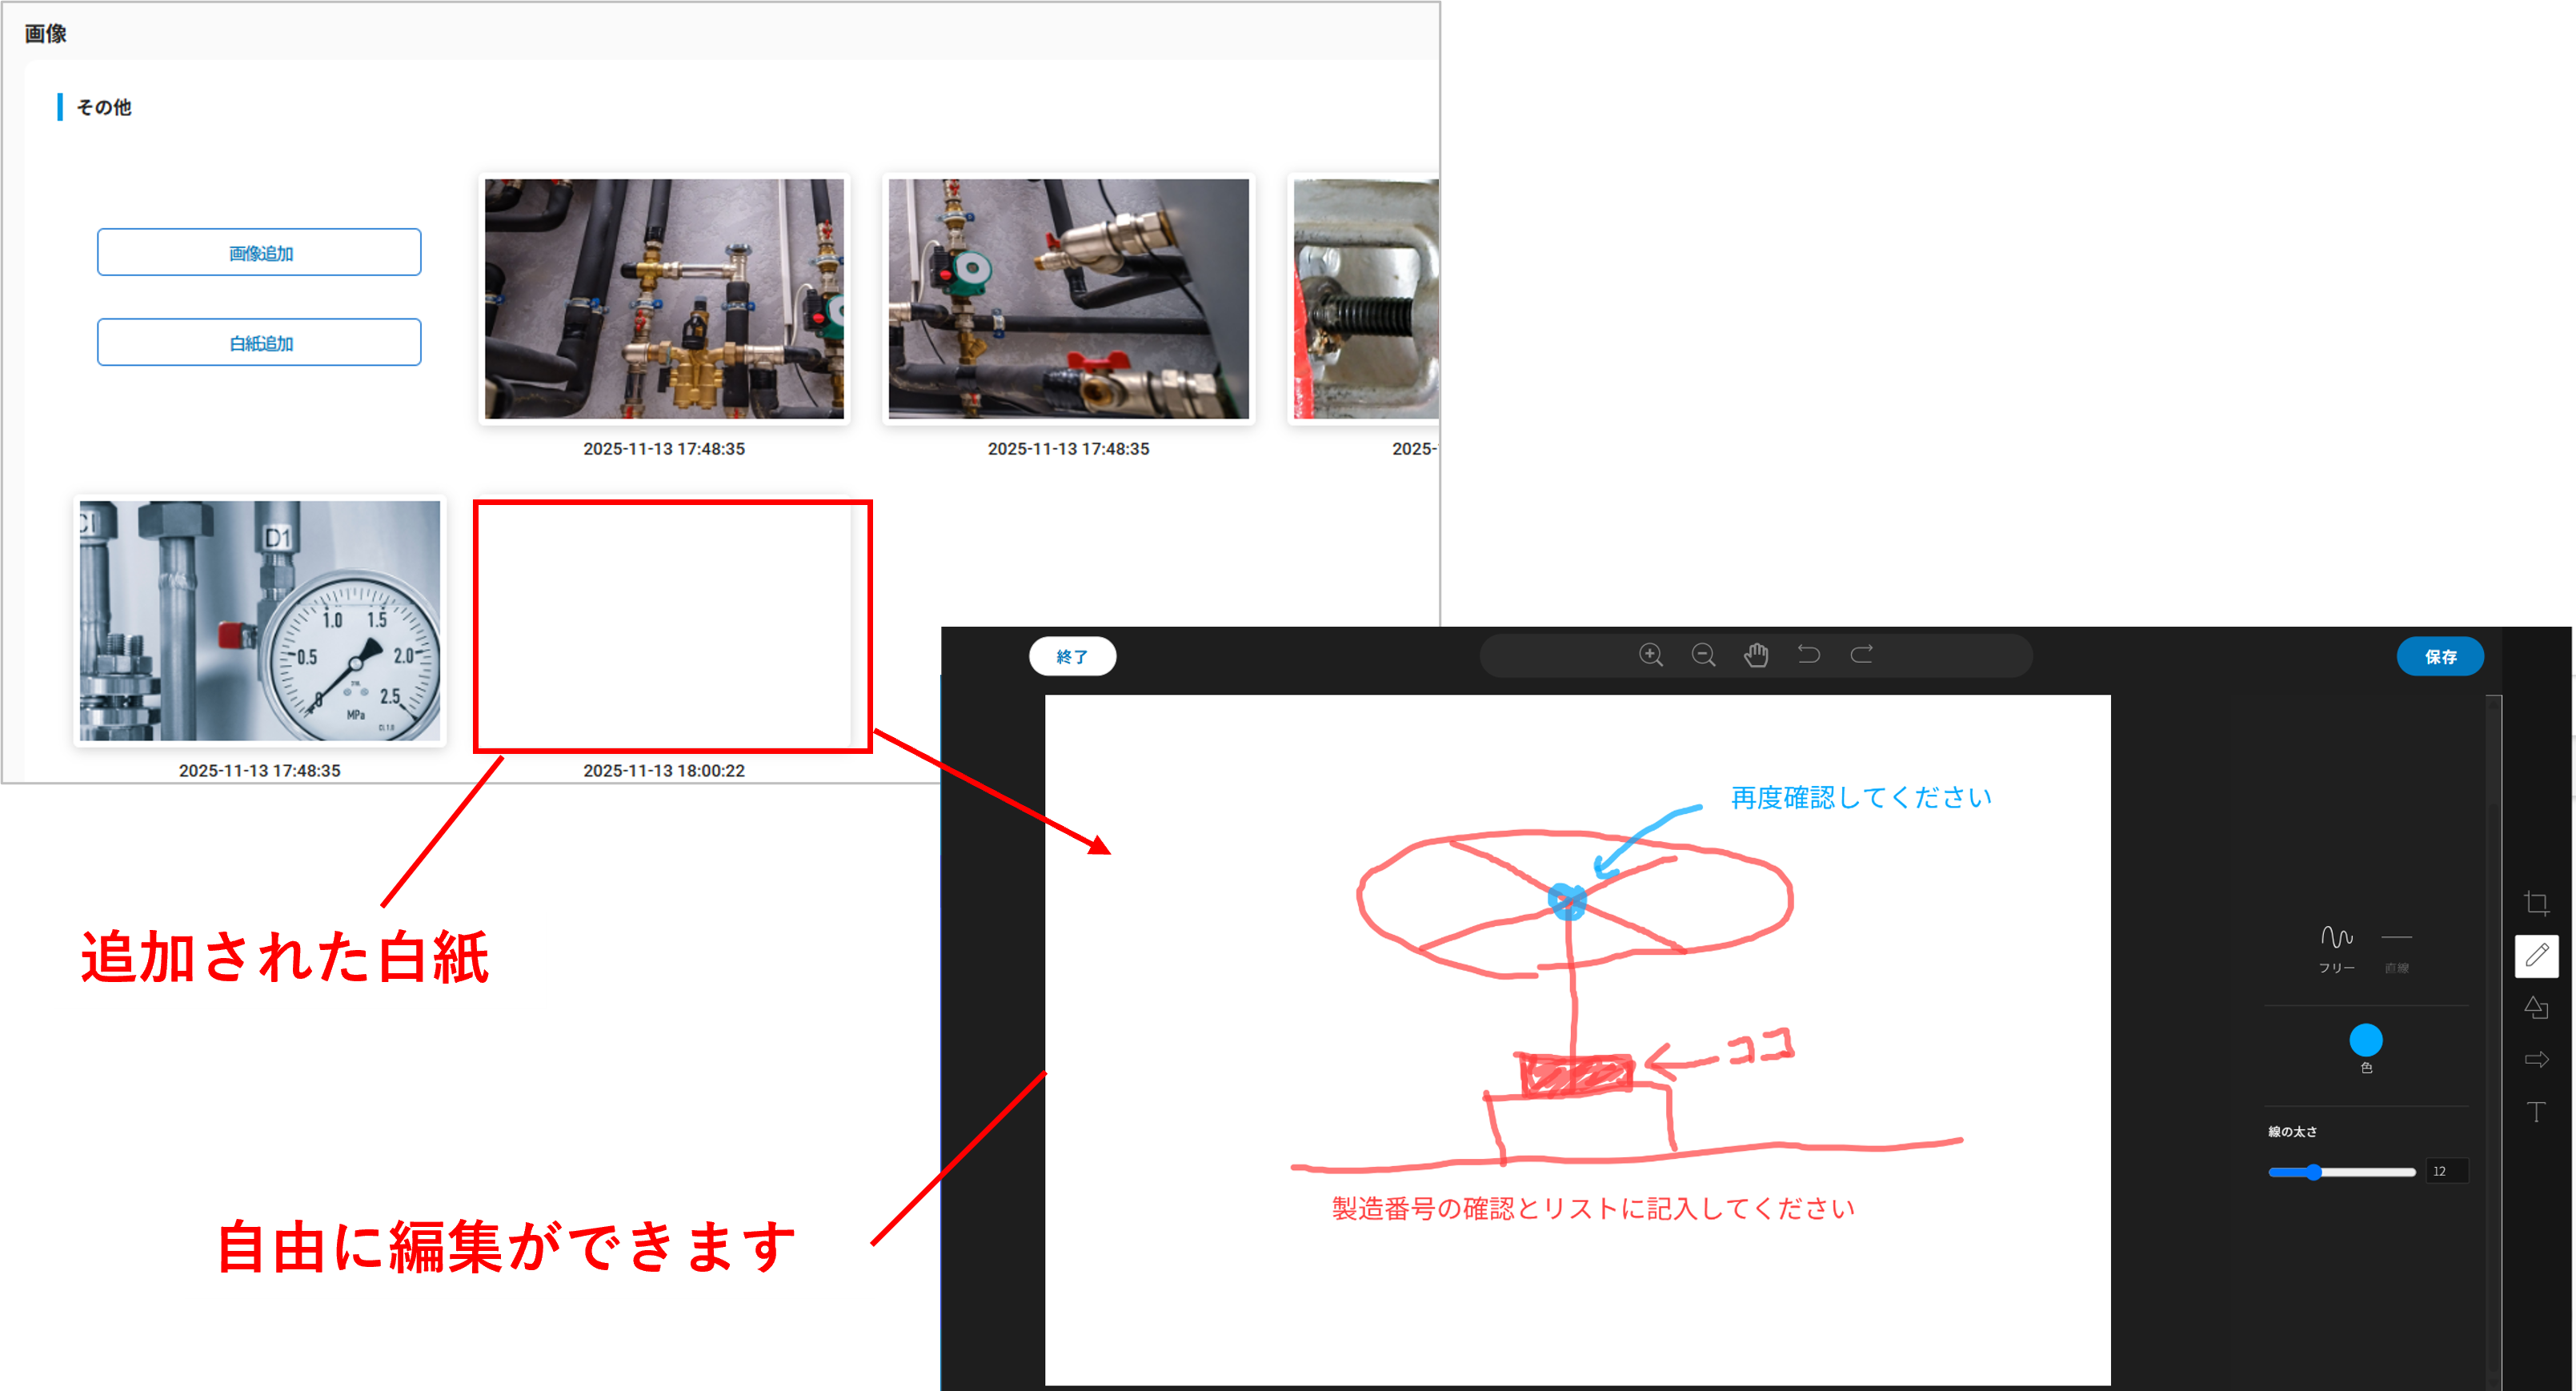The image size is (2576, 1391).
Task: Select the crop tool icon
Action: [x=2536, y=903]
